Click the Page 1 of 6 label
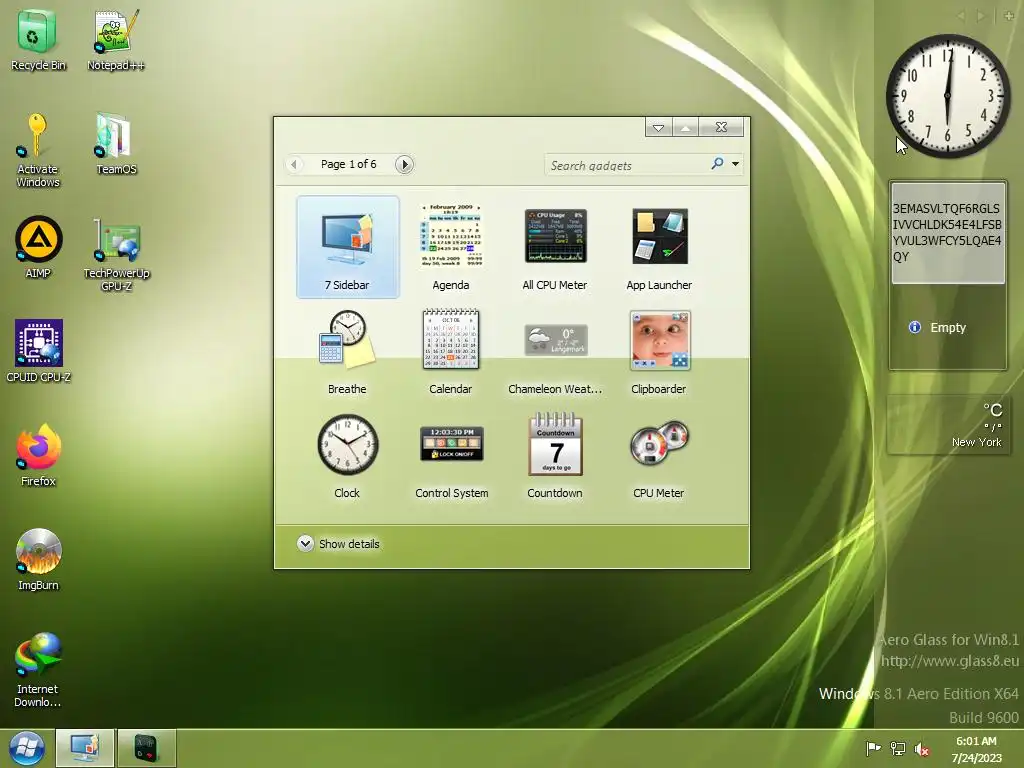This screenshot has height=768, width=1024. (348, 164)
